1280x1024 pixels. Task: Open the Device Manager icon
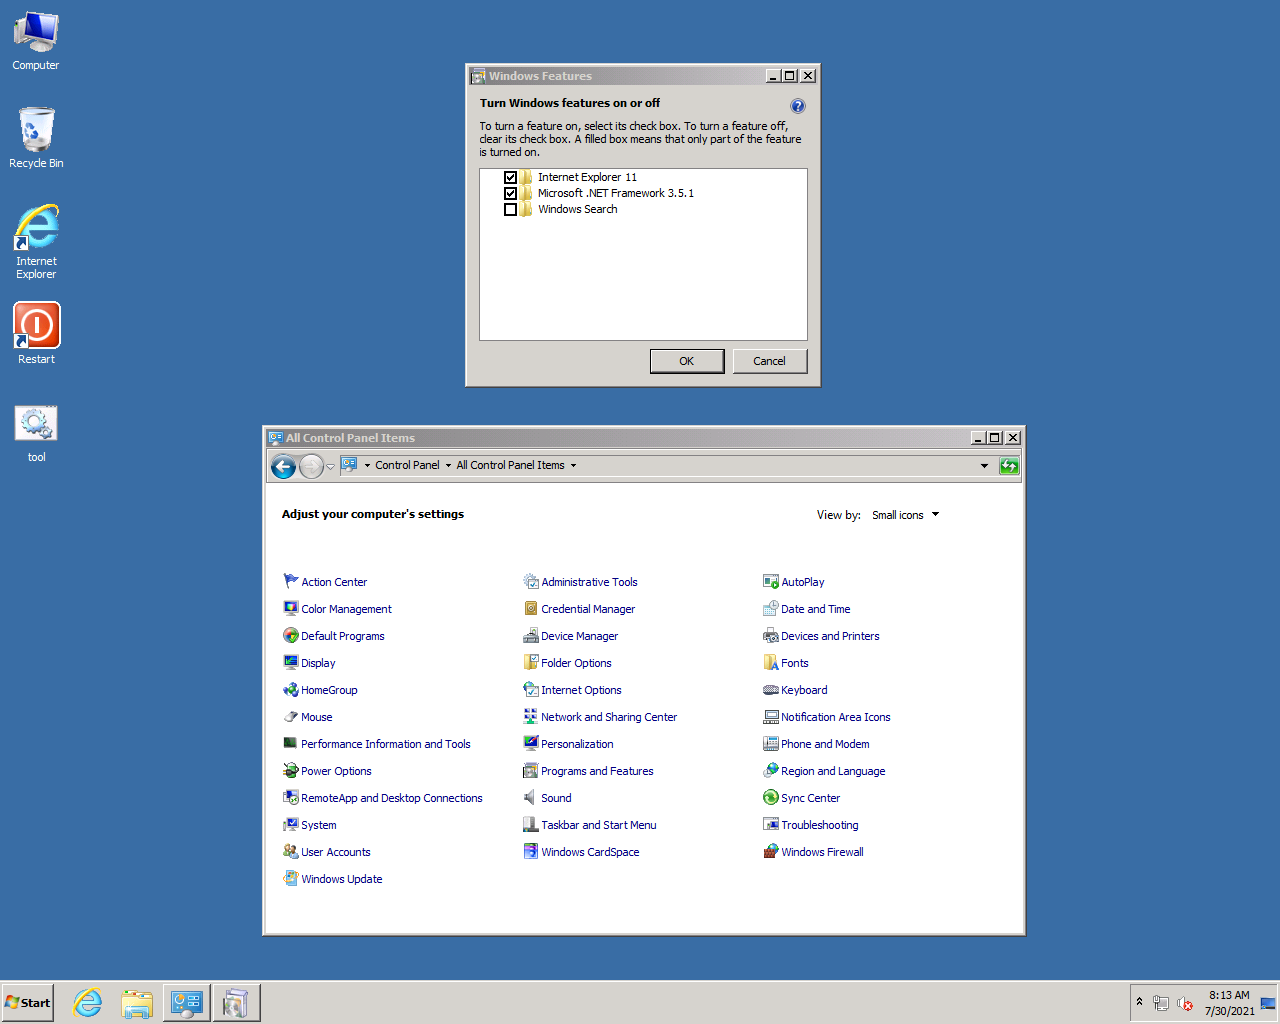click(531, 636)
